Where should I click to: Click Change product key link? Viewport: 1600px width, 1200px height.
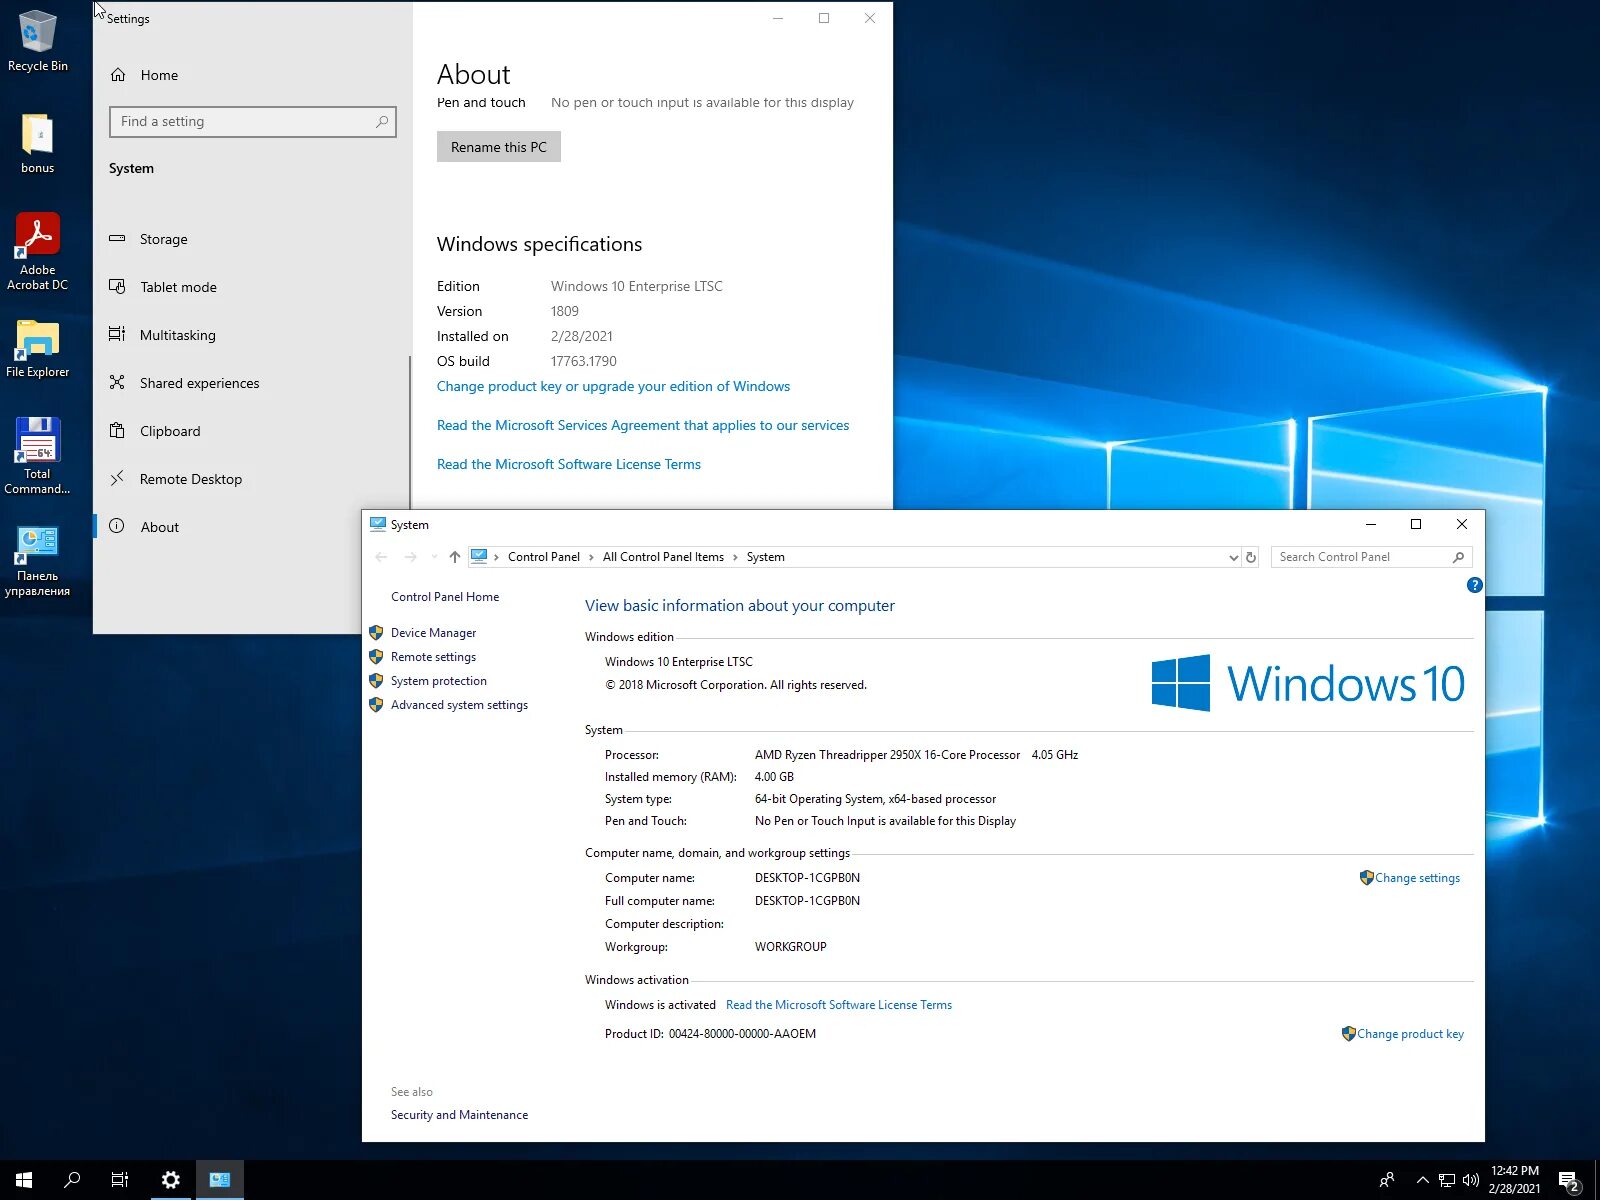click(x=1410, y=1034)
